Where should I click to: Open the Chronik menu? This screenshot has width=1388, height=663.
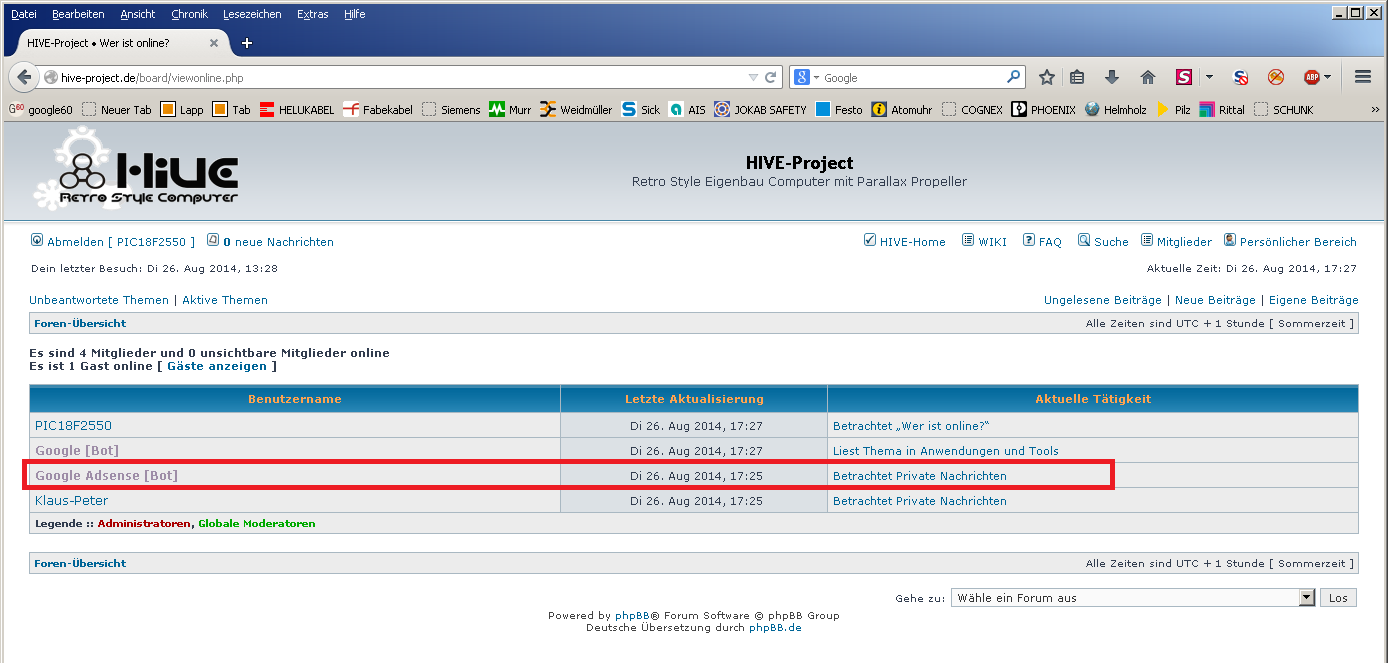(x=189, y=14)
